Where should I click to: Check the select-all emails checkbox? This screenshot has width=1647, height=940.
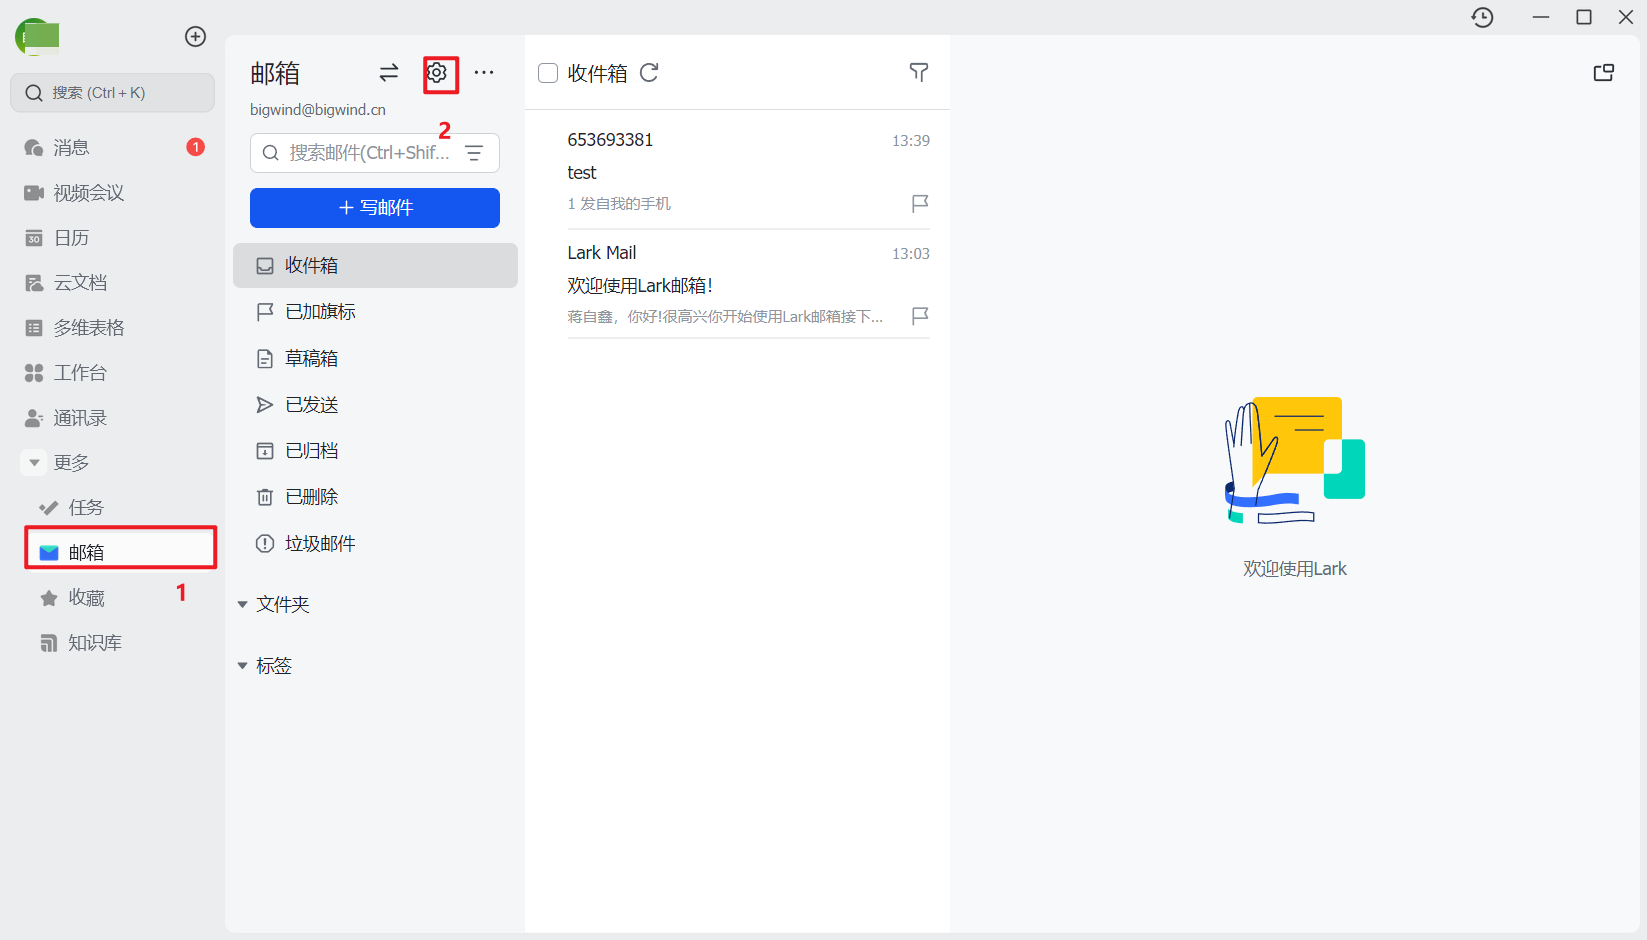coord(548,72)
